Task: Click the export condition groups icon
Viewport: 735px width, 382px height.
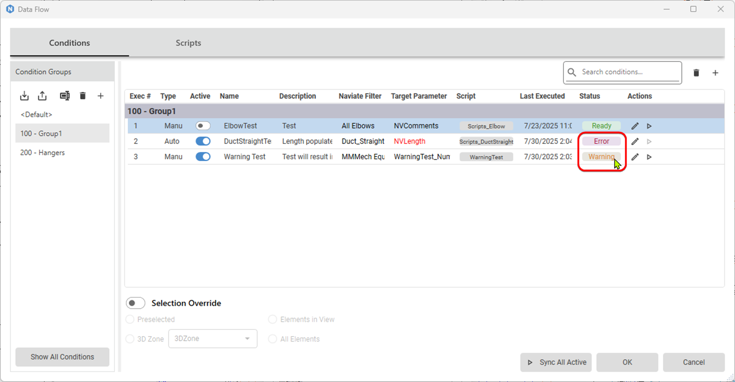Action: (x=43, y=96)
